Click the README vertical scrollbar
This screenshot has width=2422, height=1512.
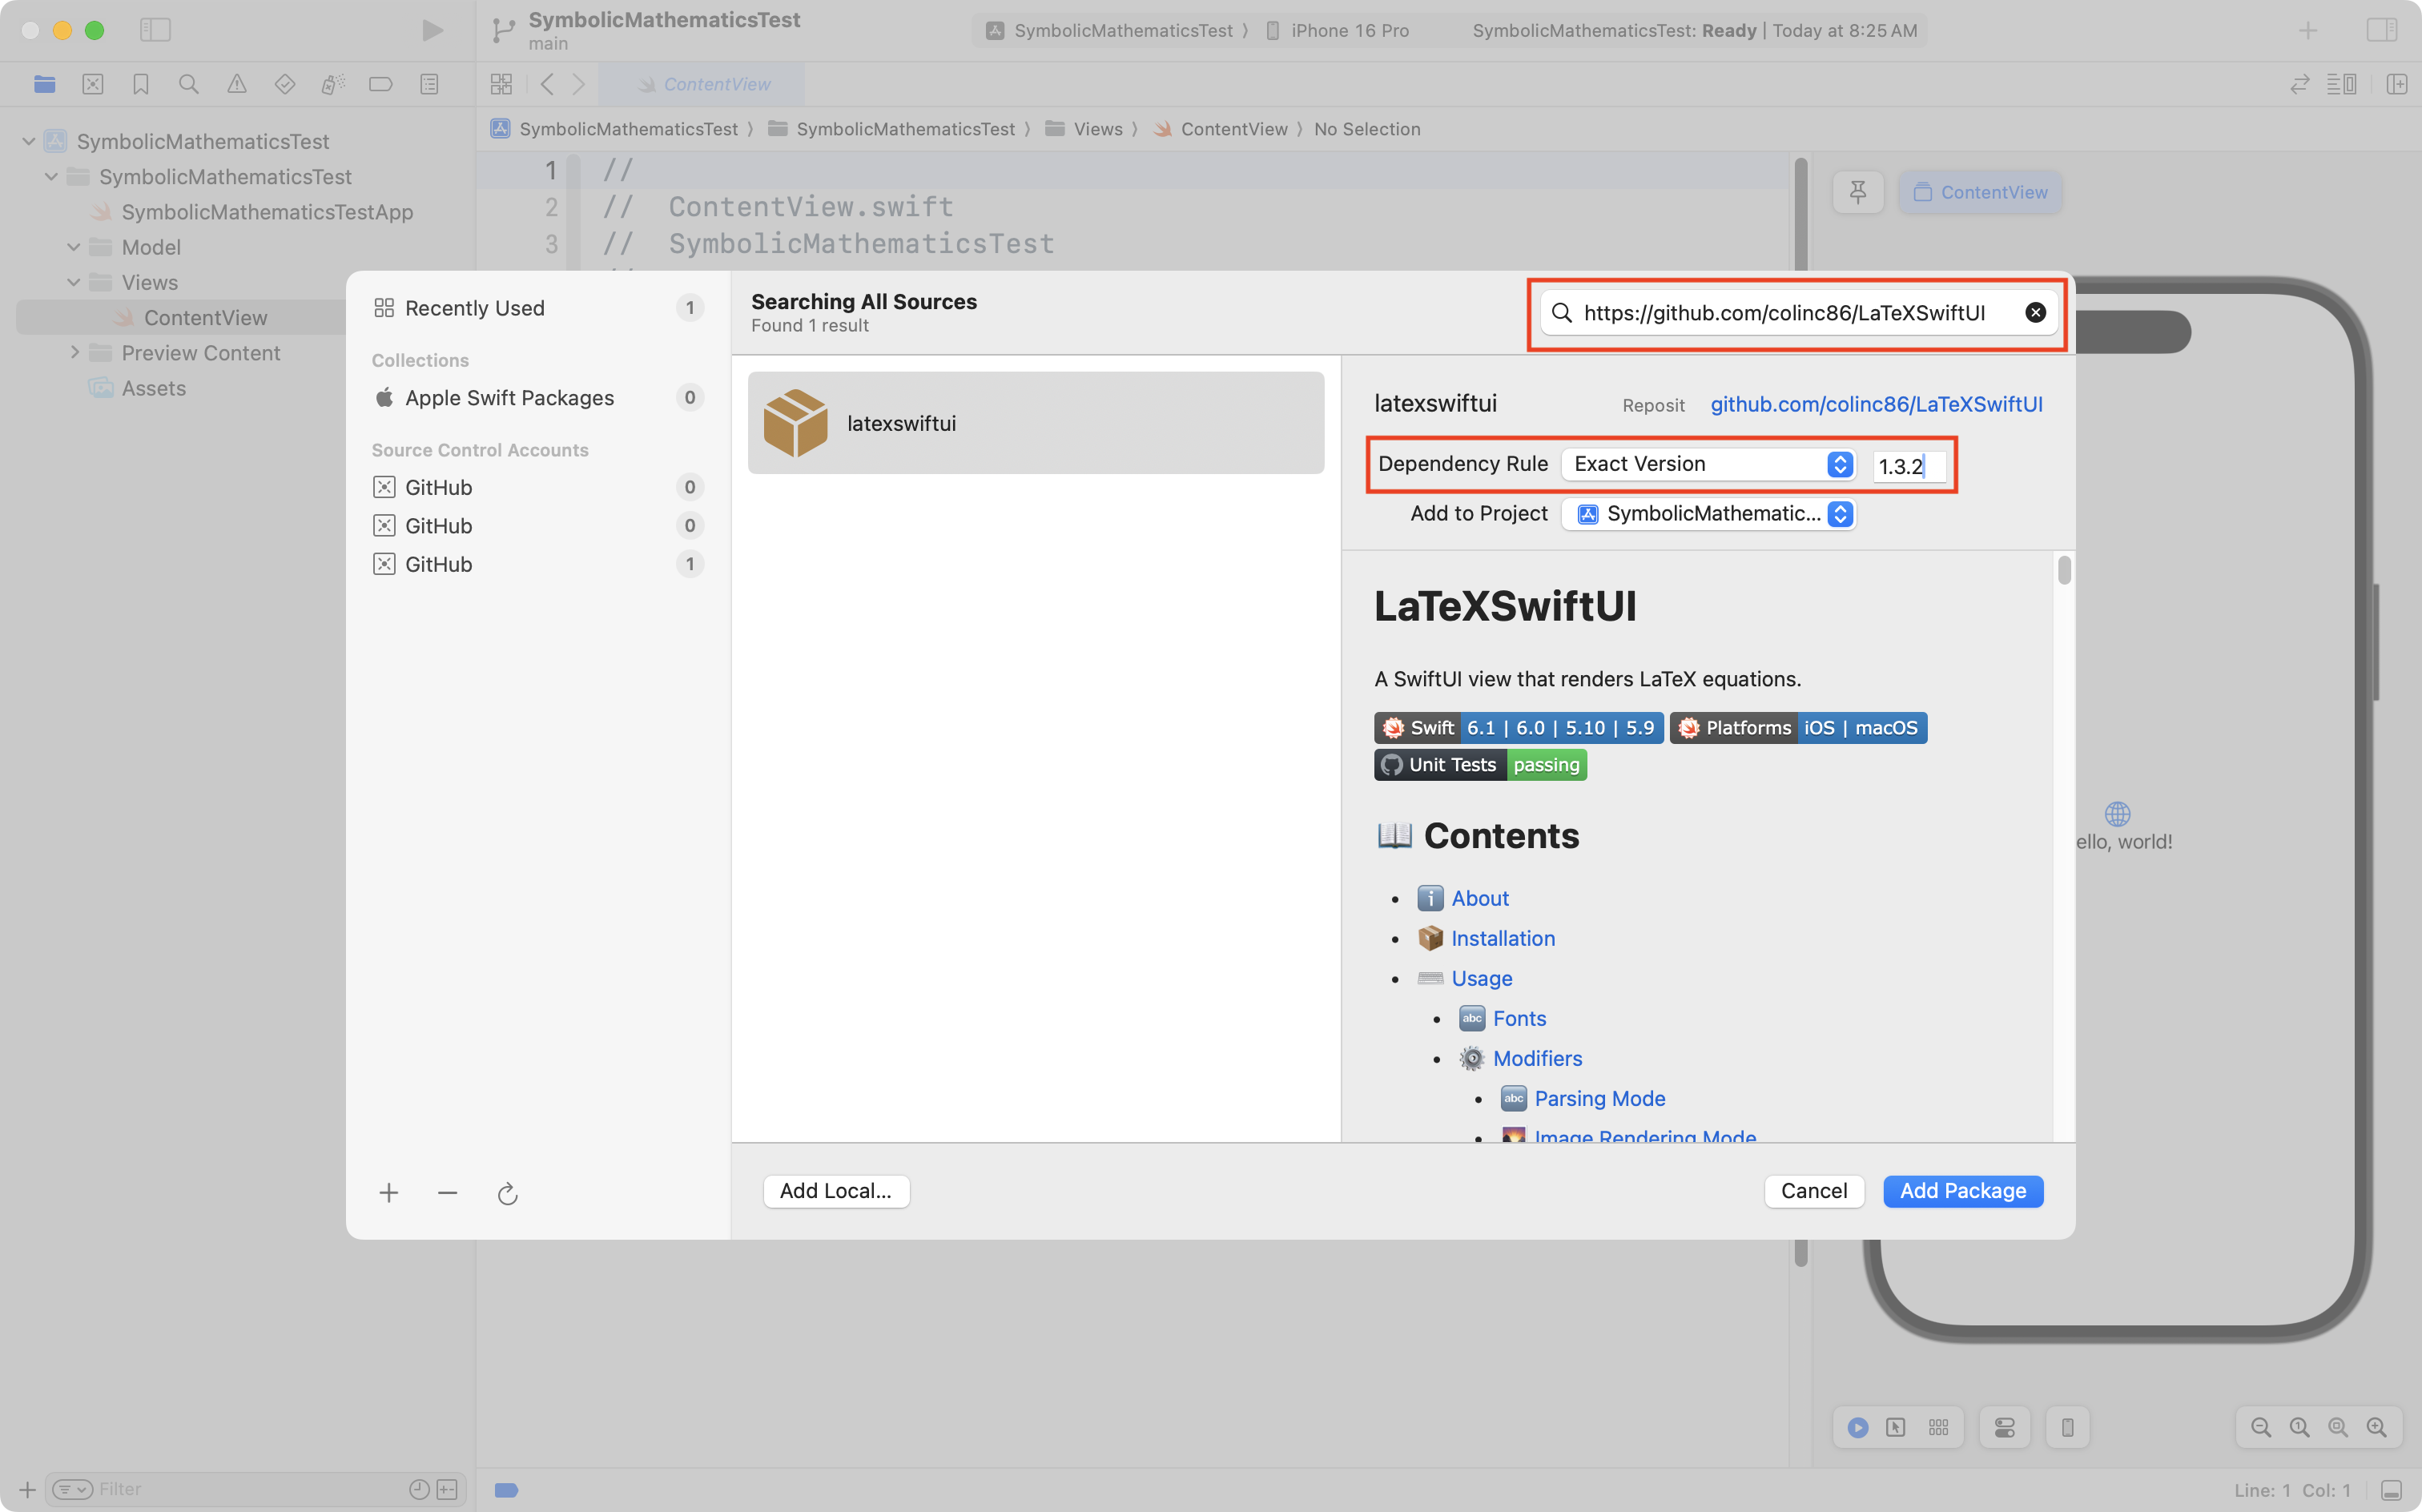(x=2064, y=571)
